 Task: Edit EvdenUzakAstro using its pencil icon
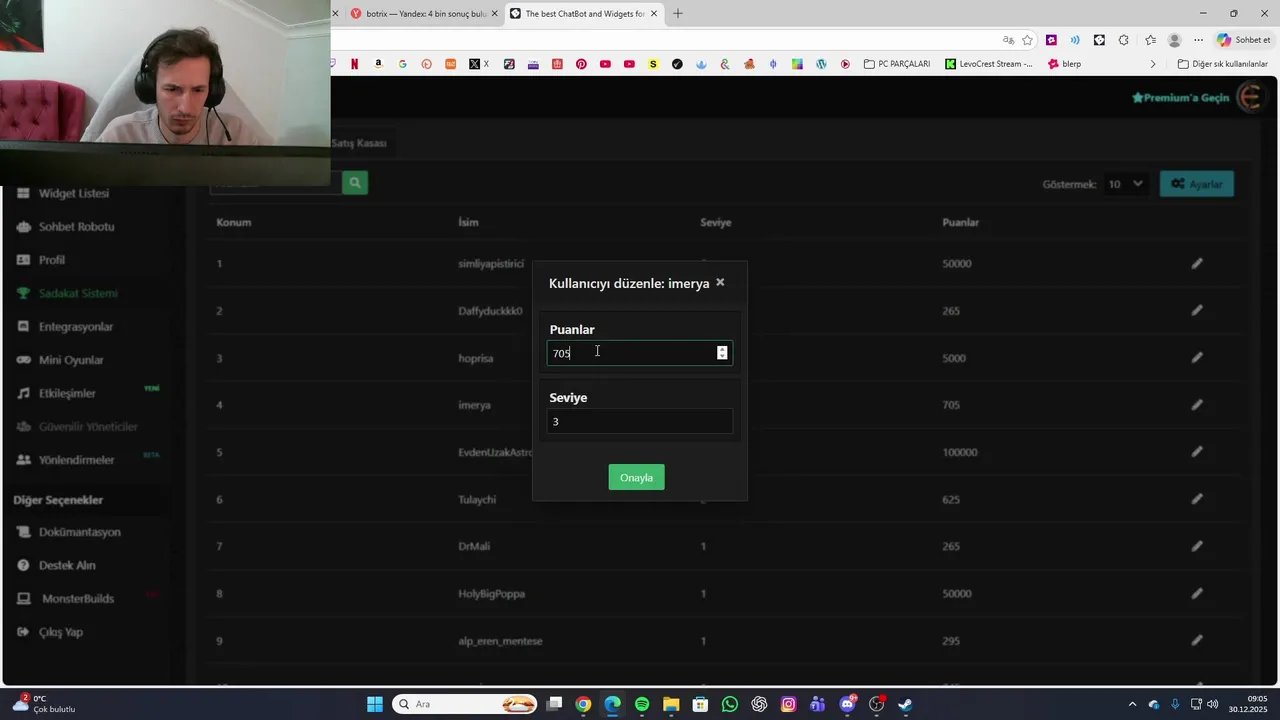coord(1197,452)
